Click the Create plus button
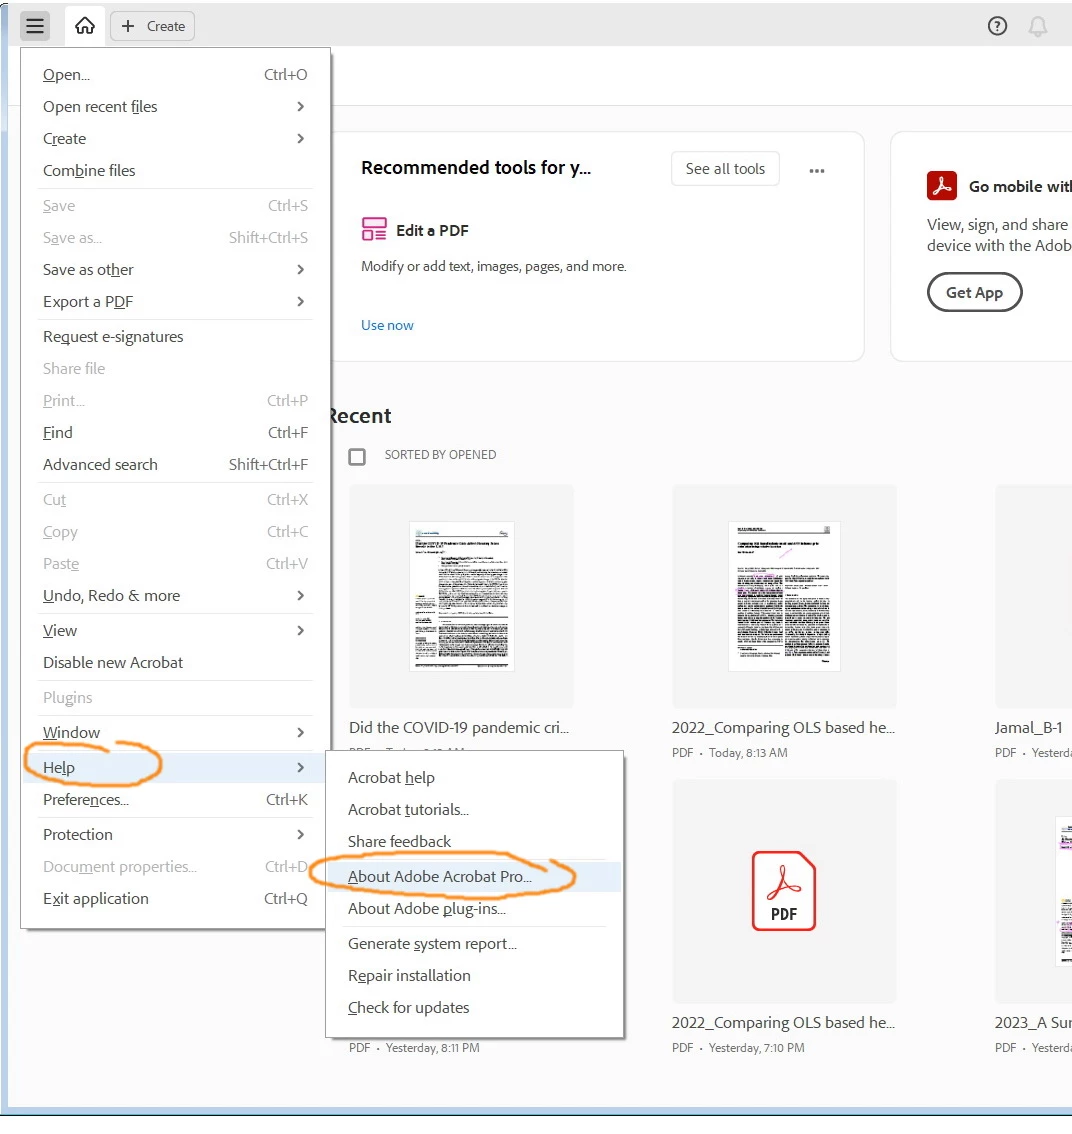The width and height of the screenshot is (1072, 1134). pos(153,26)
